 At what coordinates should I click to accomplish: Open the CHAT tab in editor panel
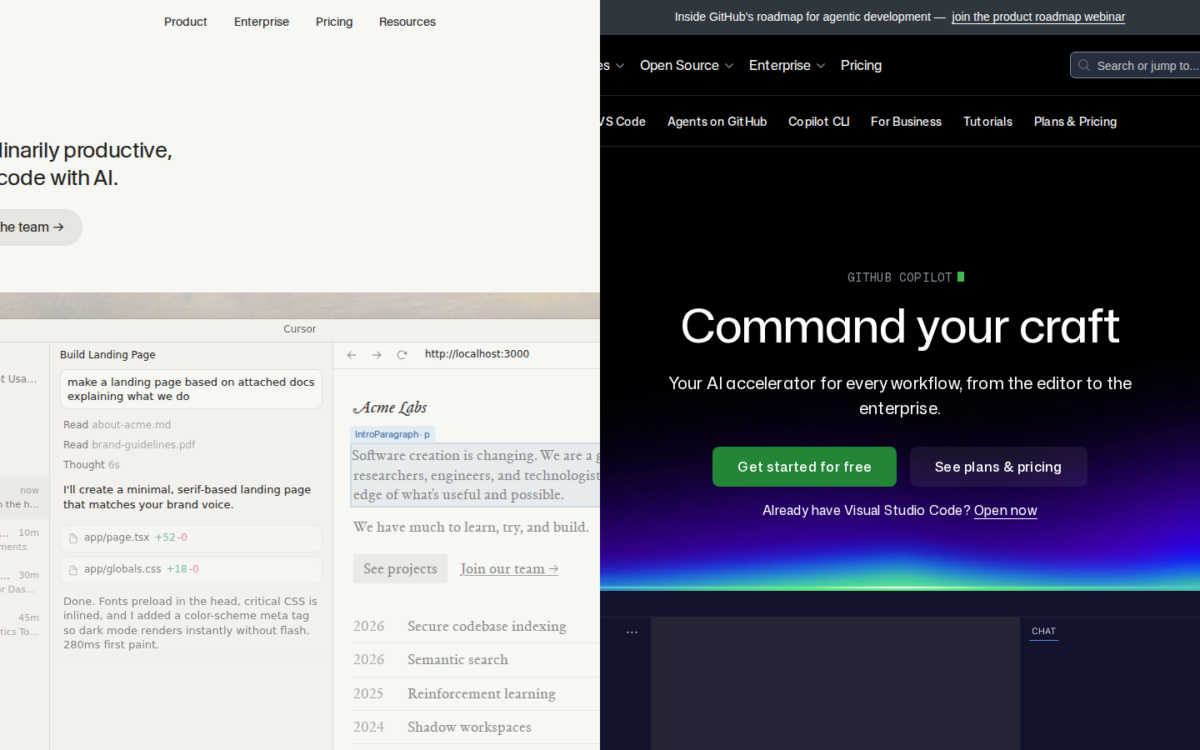[1043, 631]
